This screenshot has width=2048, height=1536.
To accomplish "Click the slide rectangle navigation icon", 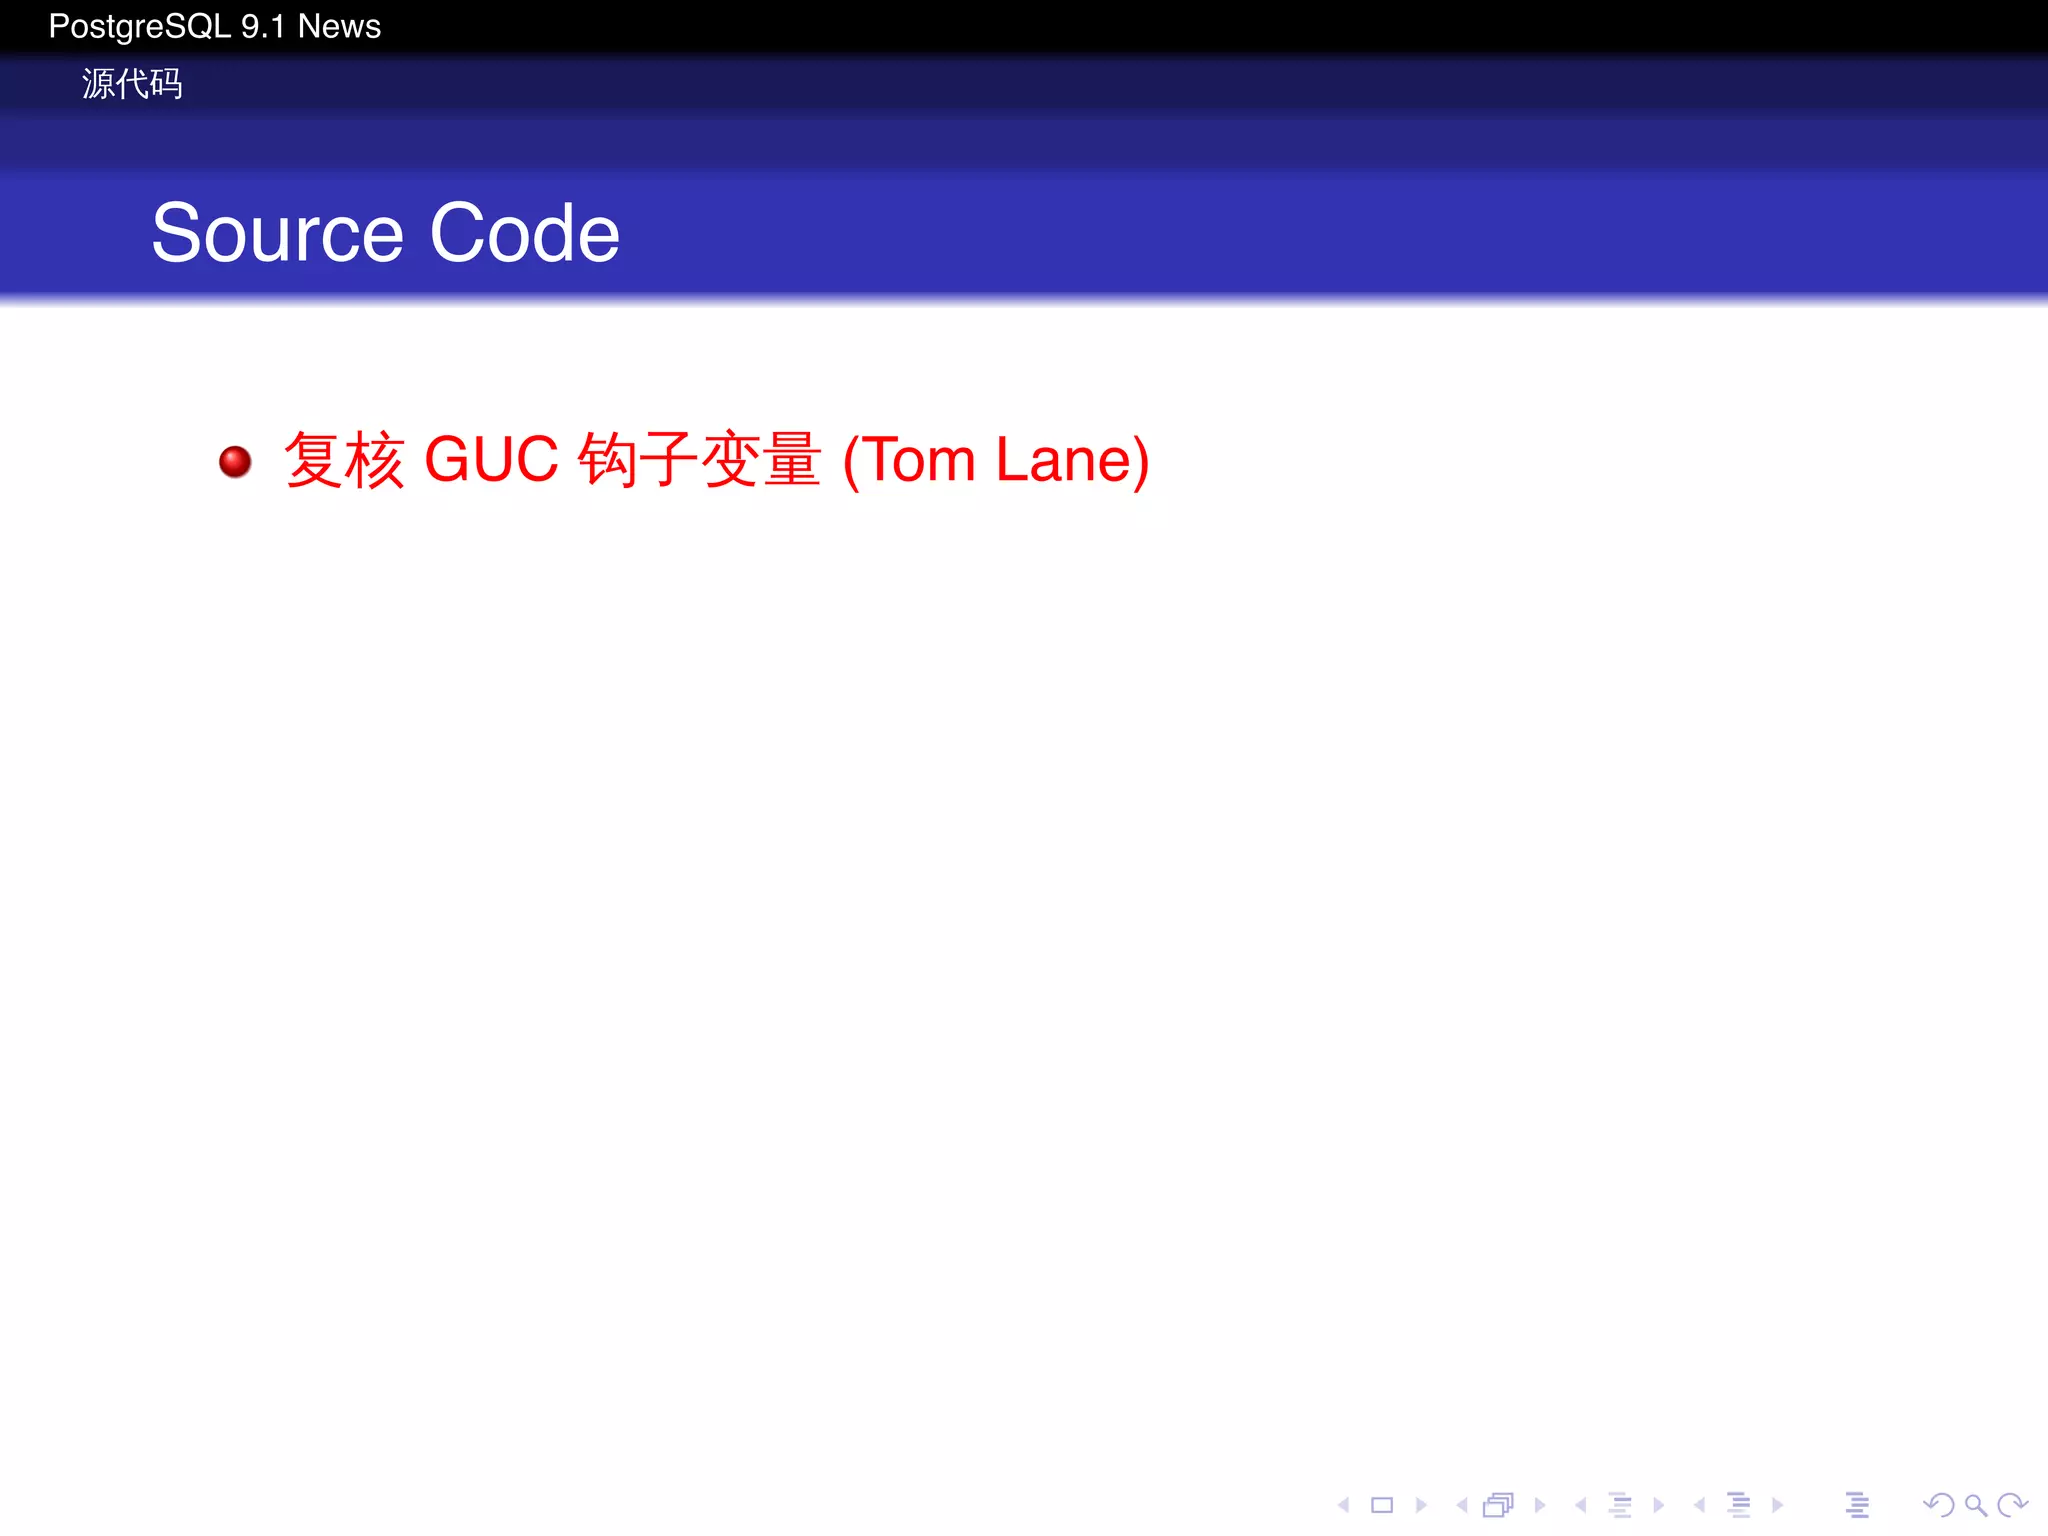I will [1382, 1504].
